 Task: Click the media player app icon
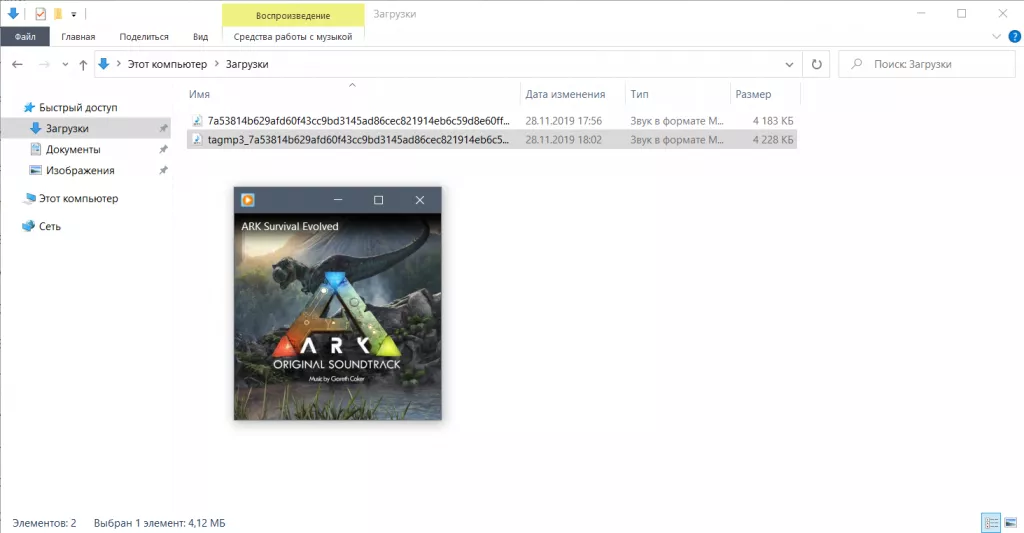(248, 200)
